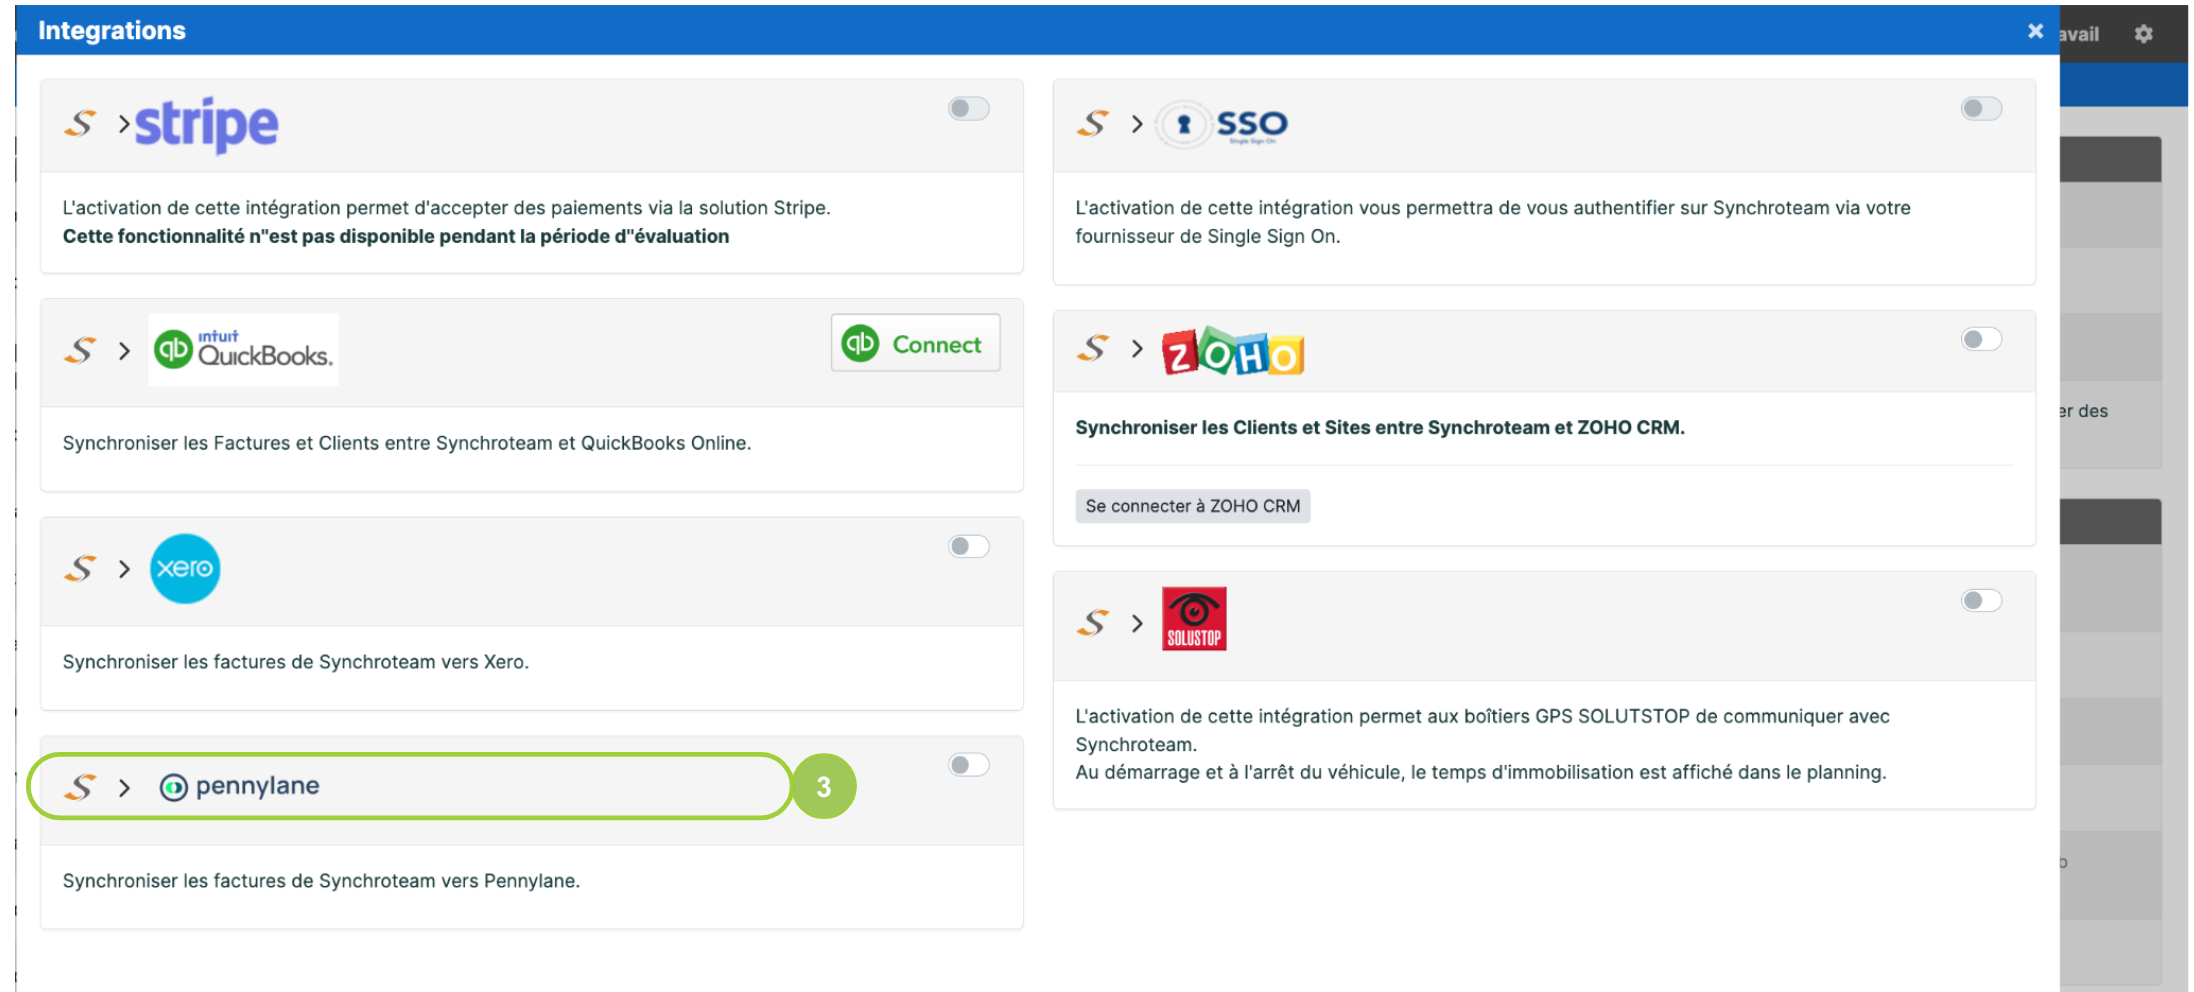The height and width of the screenshot is (992, 2194).
Task: Click bold text about 'période d"évaluation'
Action: click(x=396, y=237)
